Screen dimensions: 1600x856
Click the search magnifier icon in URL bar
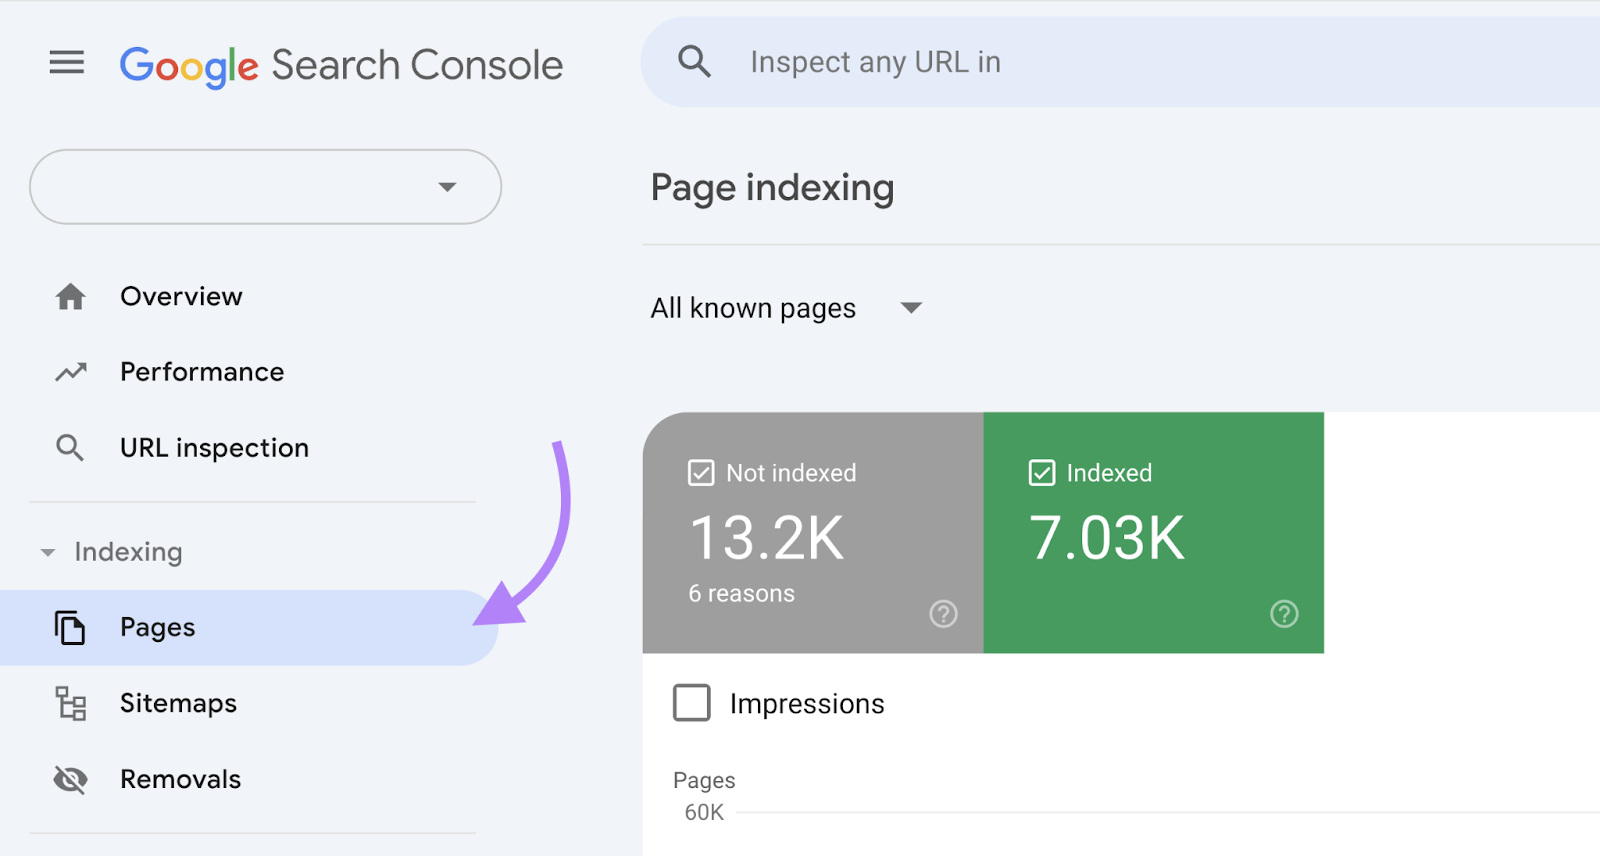[694, 62]
